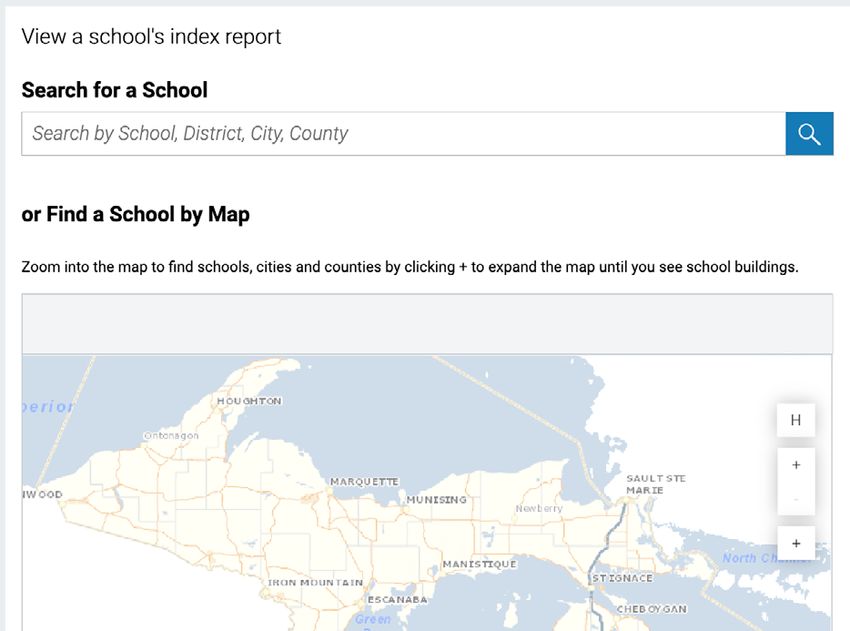Viewport: 850px width, 631px height.
Task: Click the standalone plus button below zoom controls
Action: point(796,543)
